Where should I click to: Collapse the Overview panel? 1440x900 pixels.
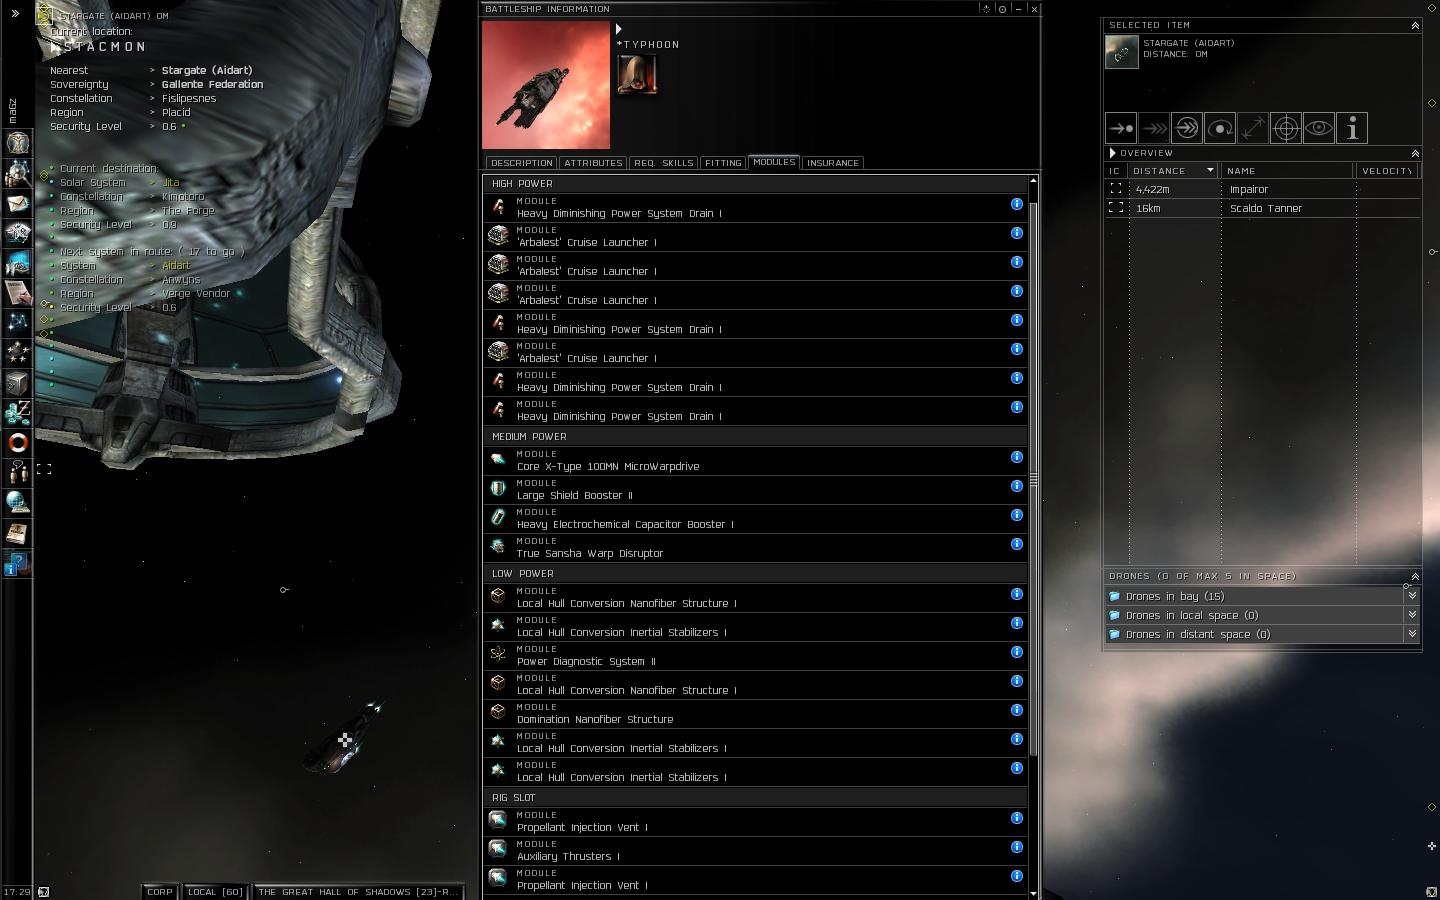tap(1415, 153)
